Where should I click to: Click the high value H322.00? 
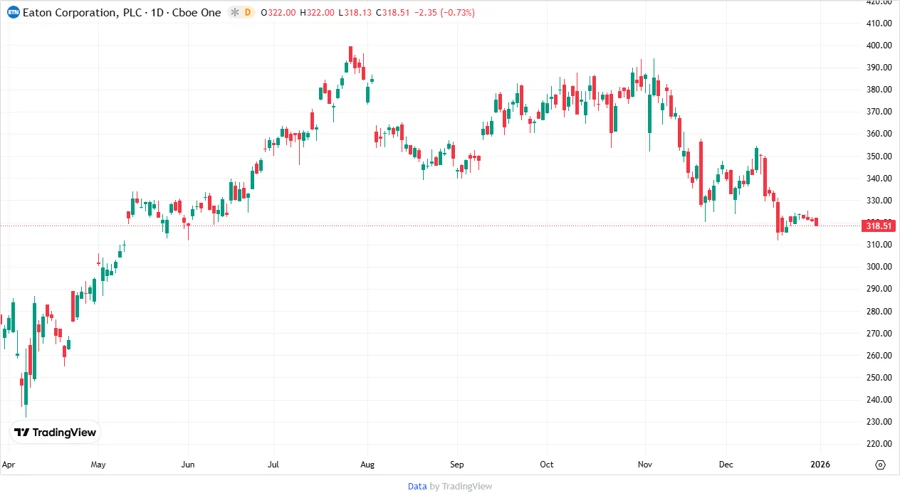point(317,13)
